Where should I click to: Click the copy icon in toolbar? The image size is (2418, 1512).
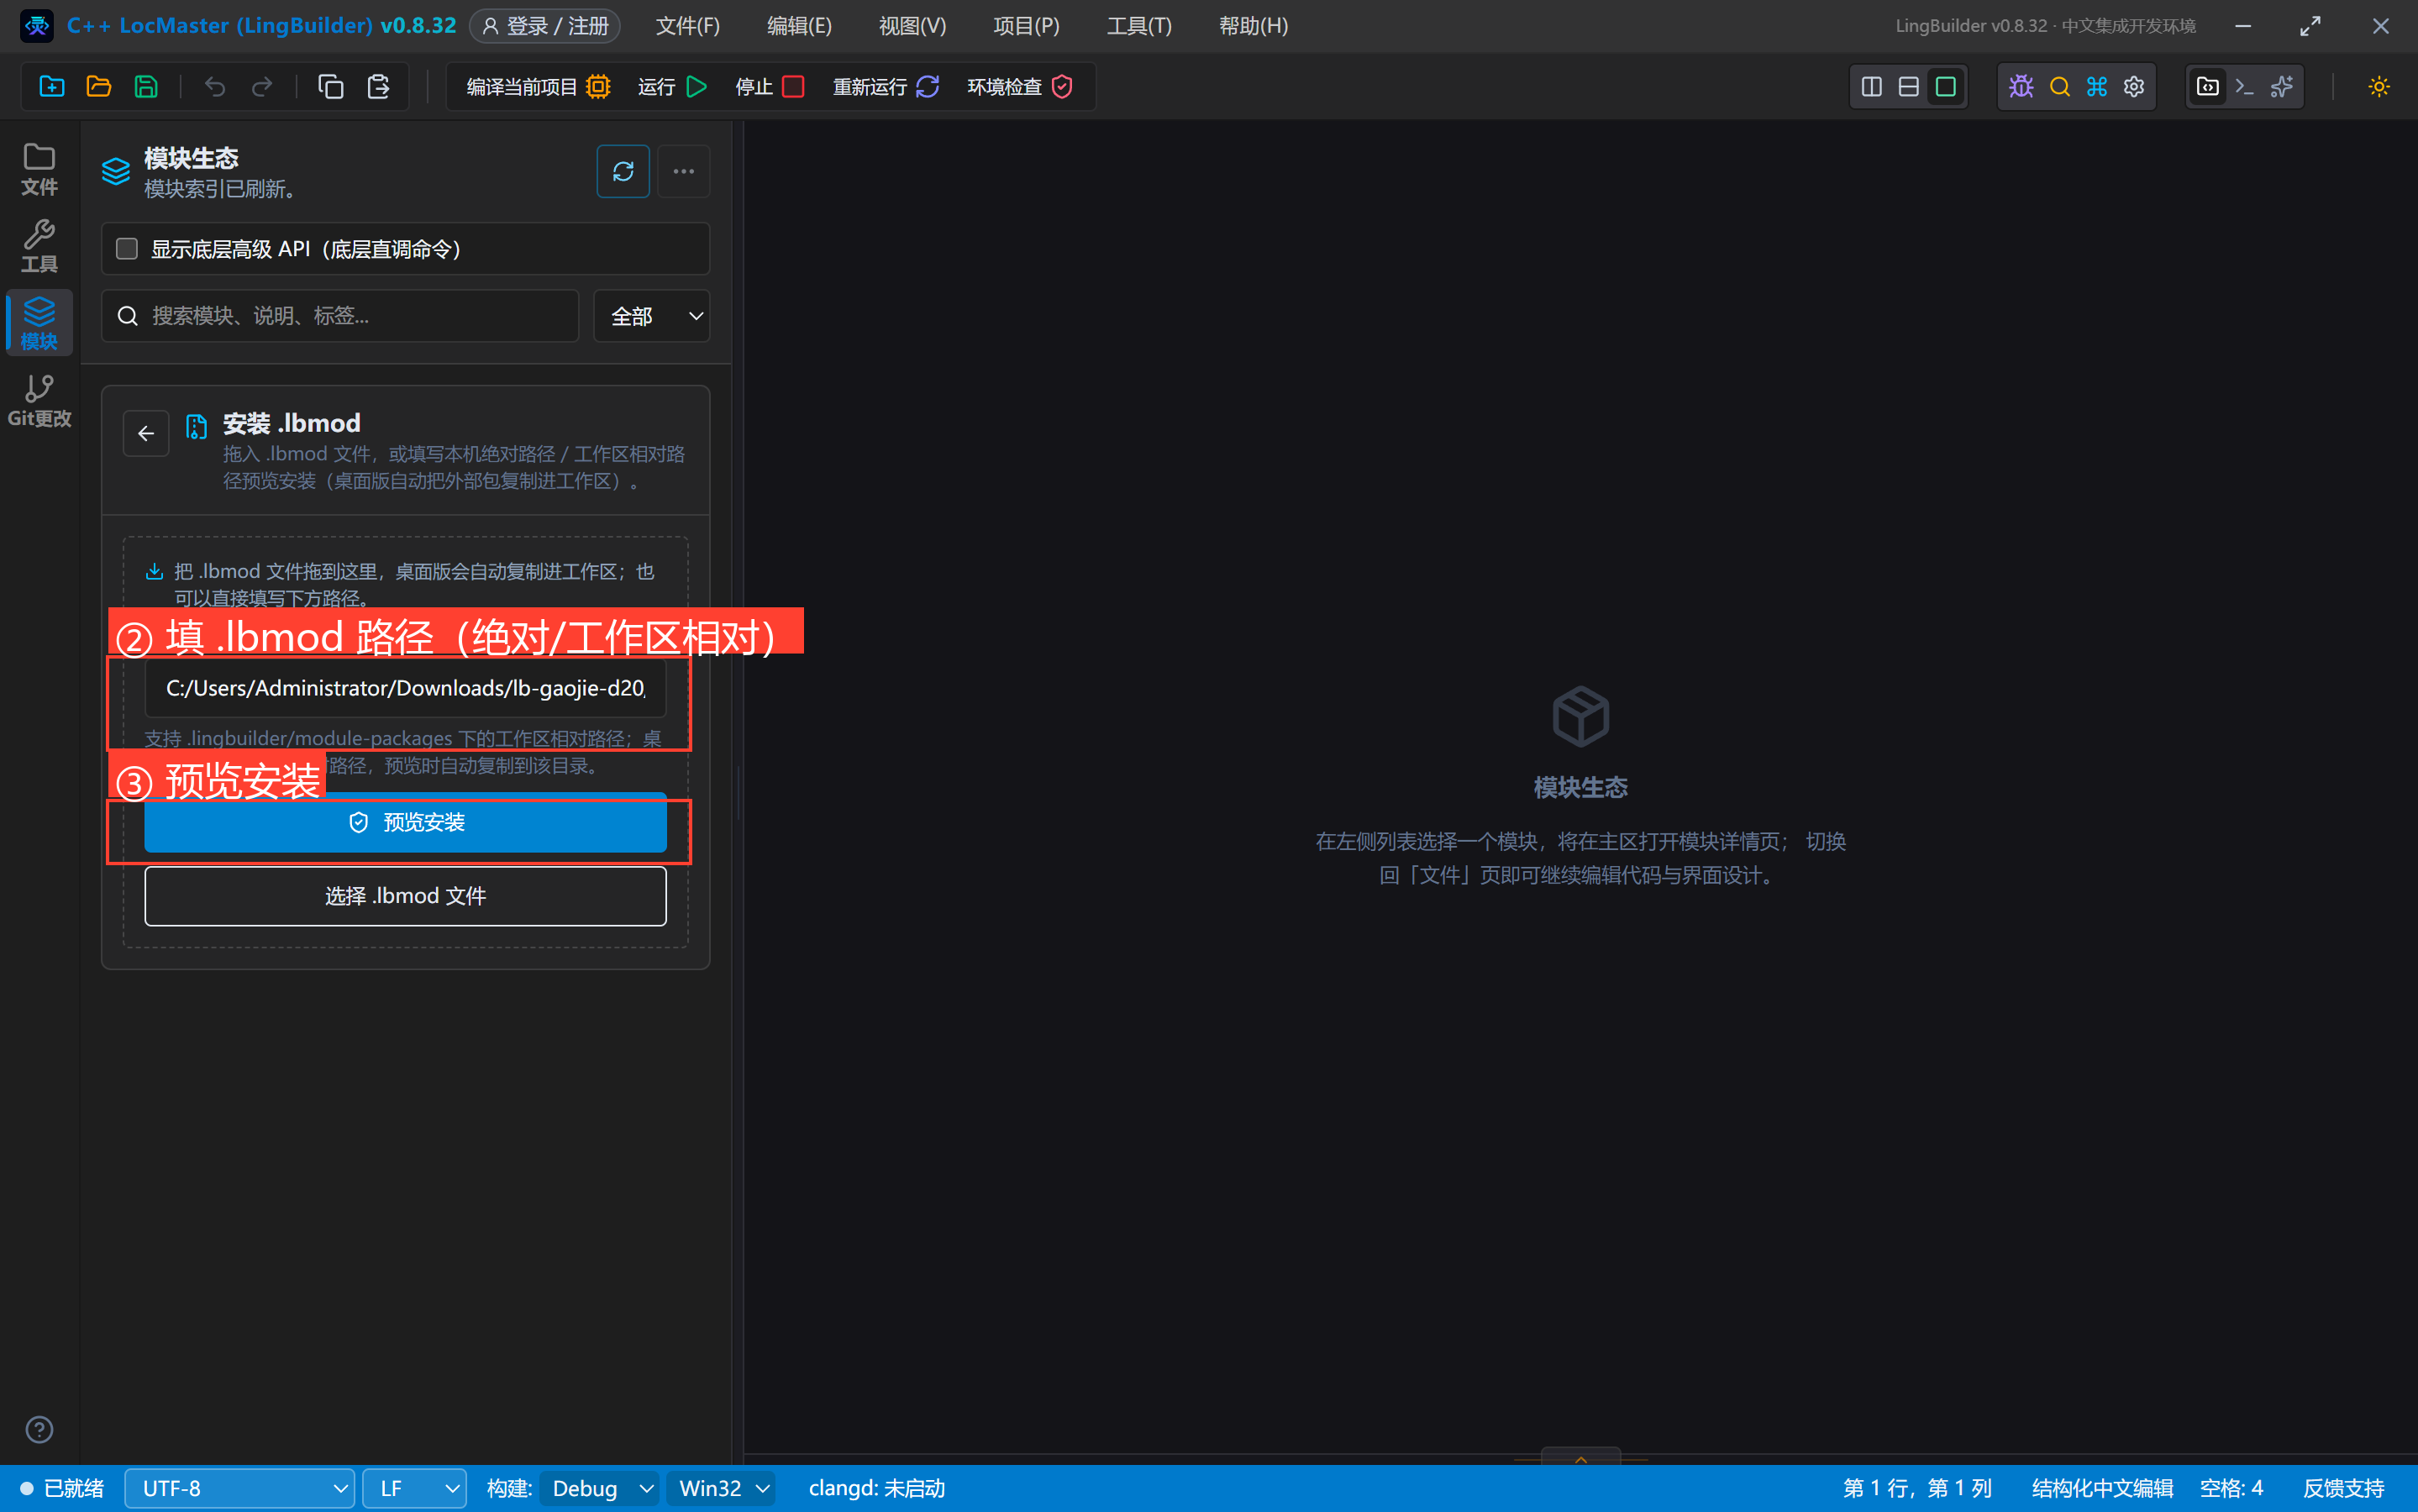331,86
